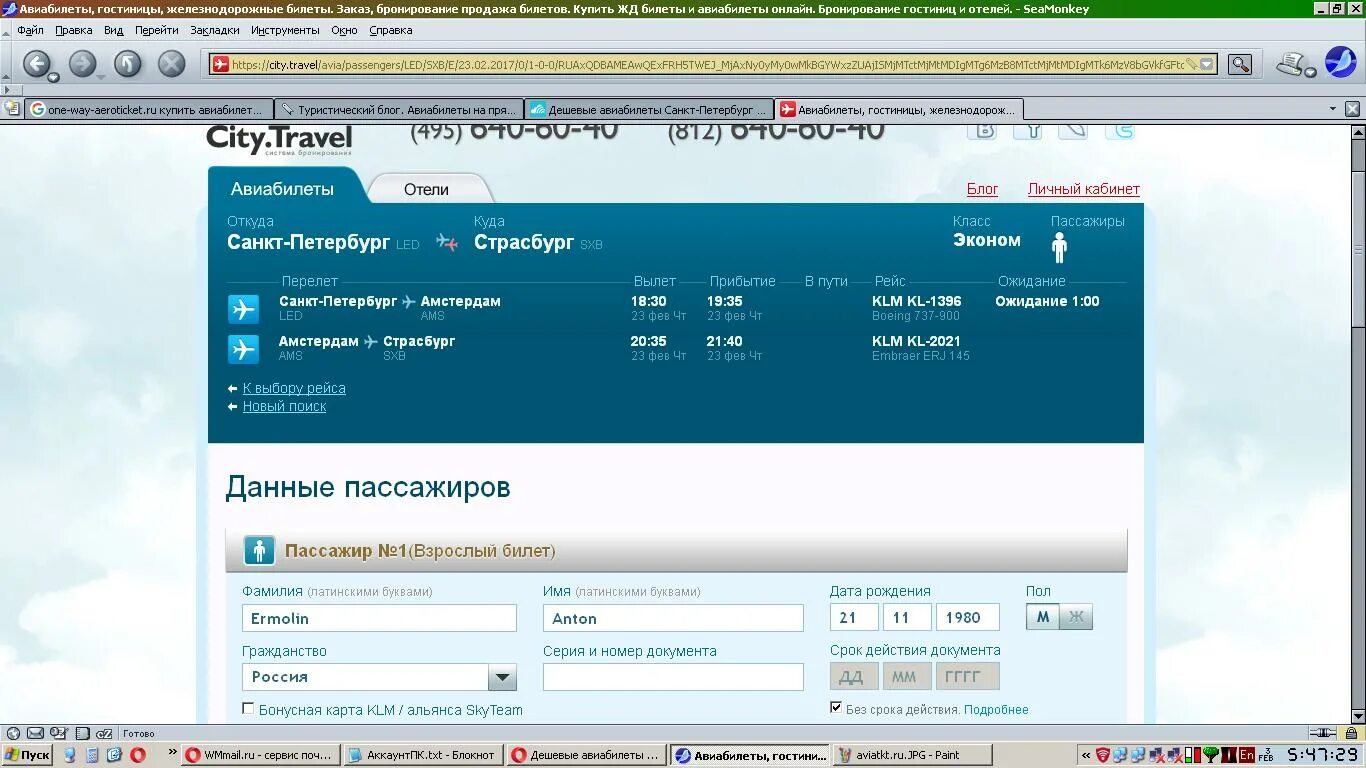1366x768 pixels.
Task: Click the Пассажир №1 adult passenger icon
Action: tap(259, 550)
